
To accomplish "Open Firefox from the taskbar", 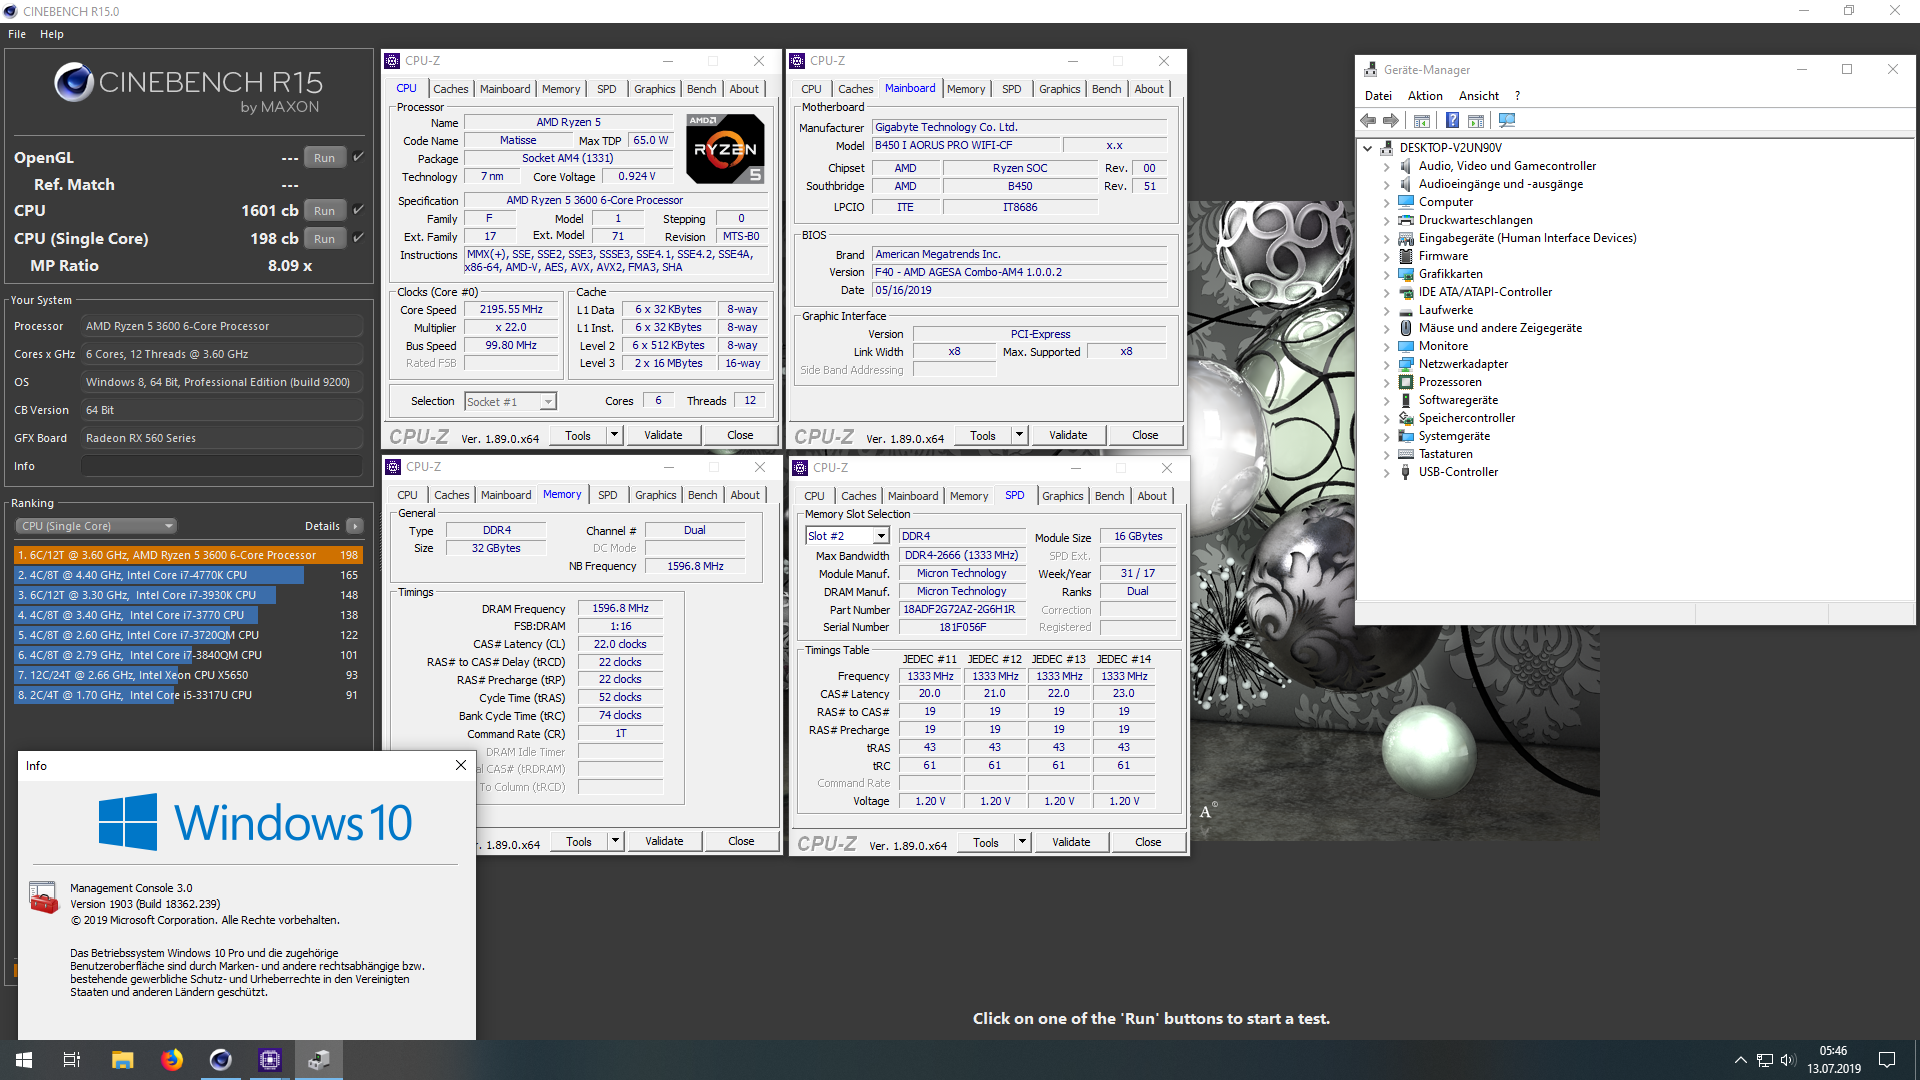I will pos(172,1060).
